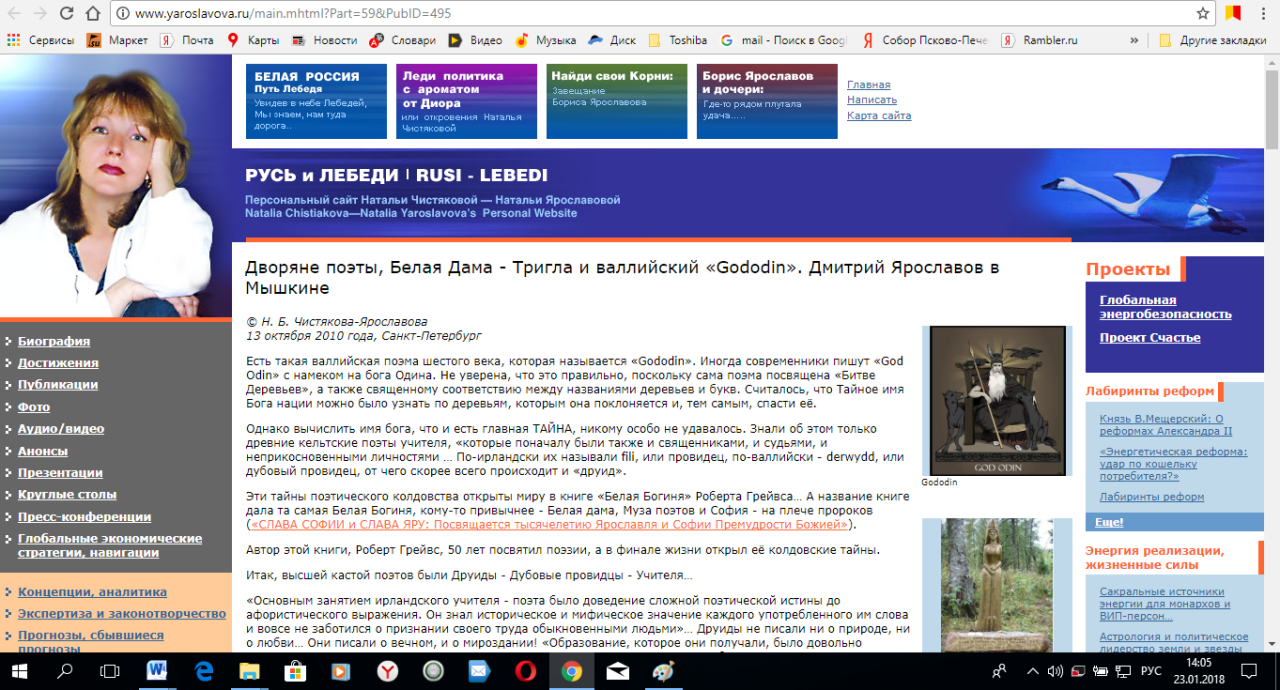Open the Леди политика с ароматом banner

point(466,101)
